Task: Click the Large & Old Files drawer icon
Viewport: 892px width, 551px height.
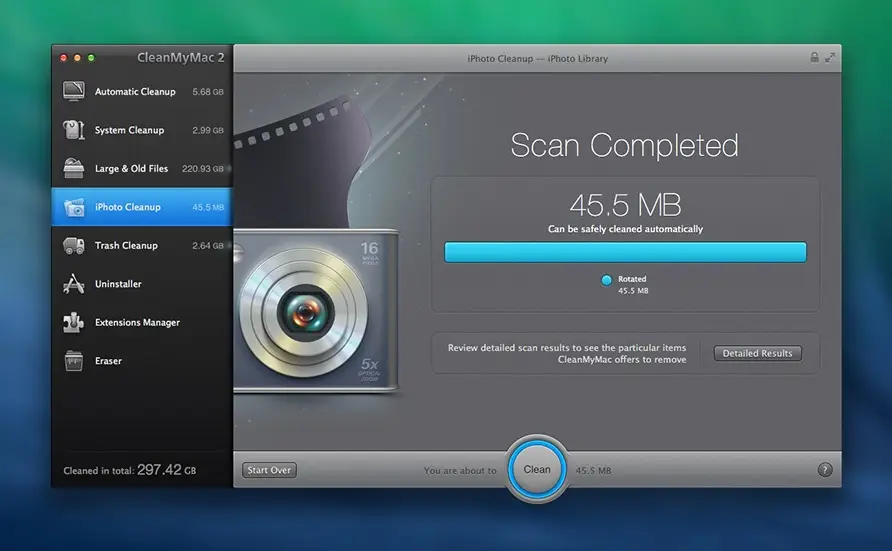Action: point(74,168)
